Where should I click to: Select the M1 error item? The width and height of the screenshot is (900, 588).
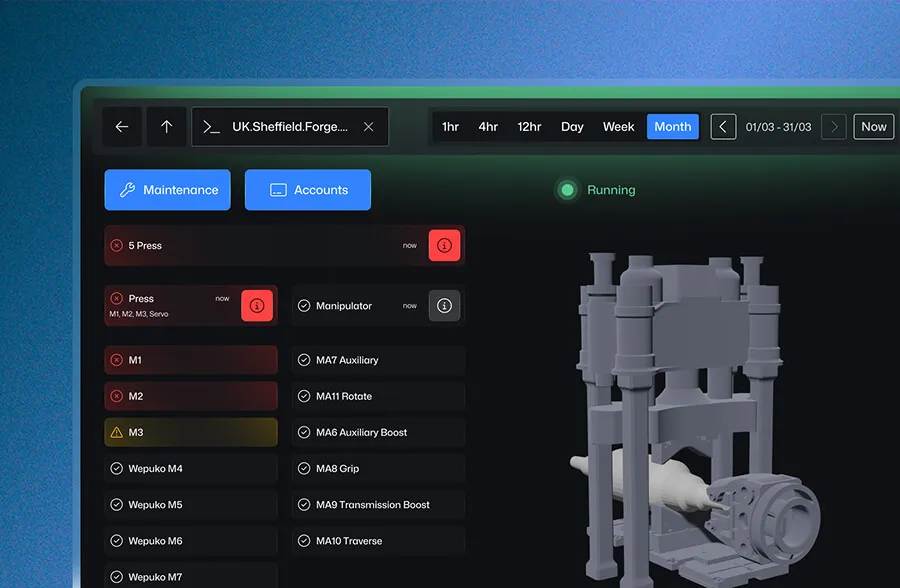[191, 360]
